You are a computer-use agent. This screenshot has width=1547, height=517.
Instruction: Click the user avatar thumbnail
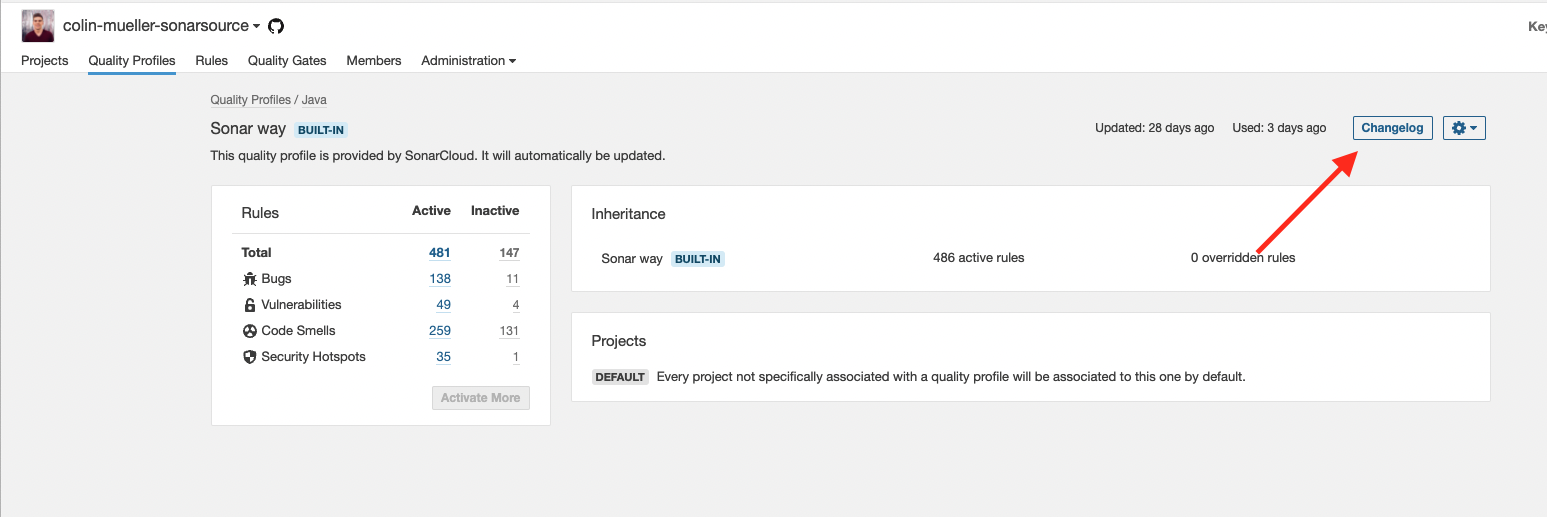click(x=38, y=26)
